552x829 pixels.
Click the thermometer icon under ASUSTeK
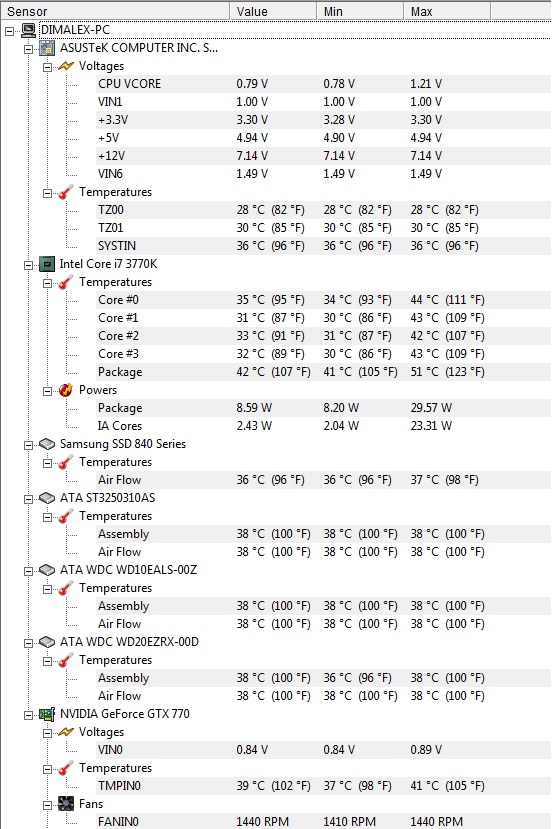66,192
